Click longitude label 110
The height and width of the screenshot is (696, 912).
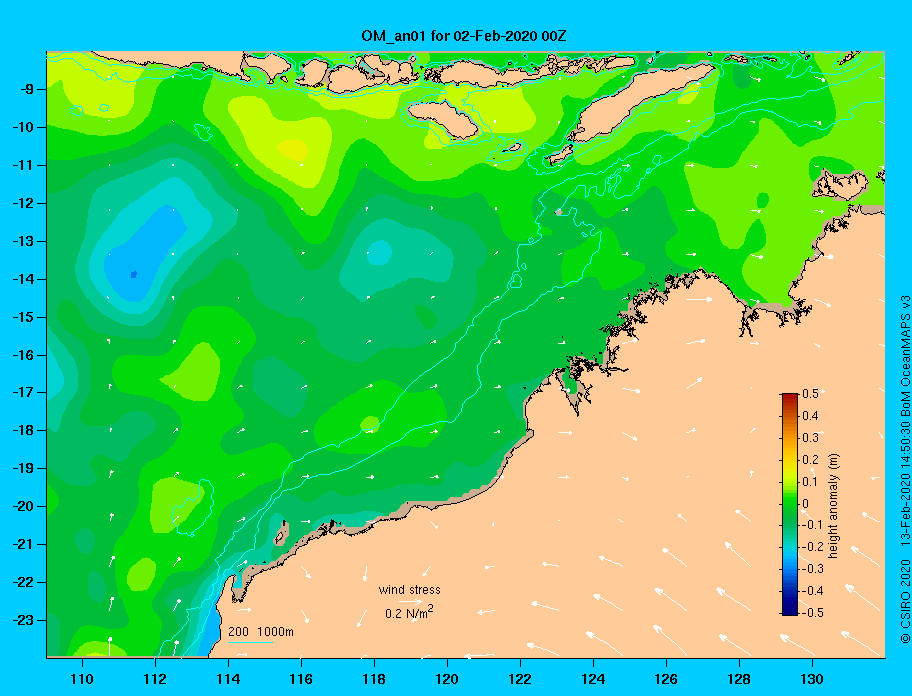[x=82, y=679]
